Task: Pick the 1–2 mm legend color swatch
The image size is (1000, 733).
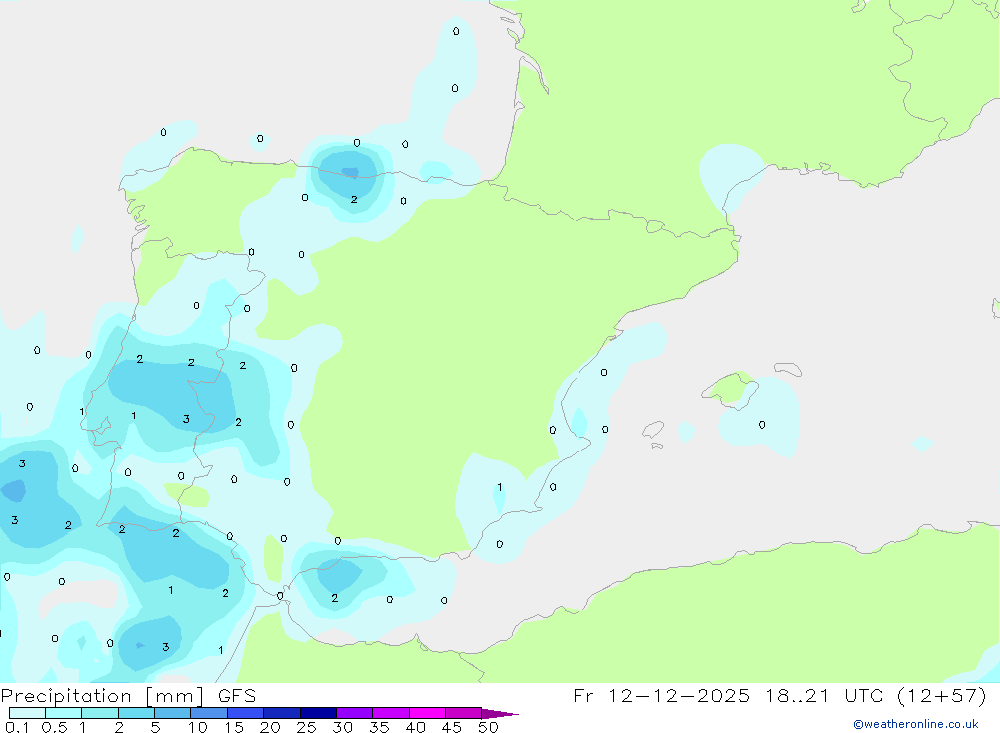Action: click(99, 713)
